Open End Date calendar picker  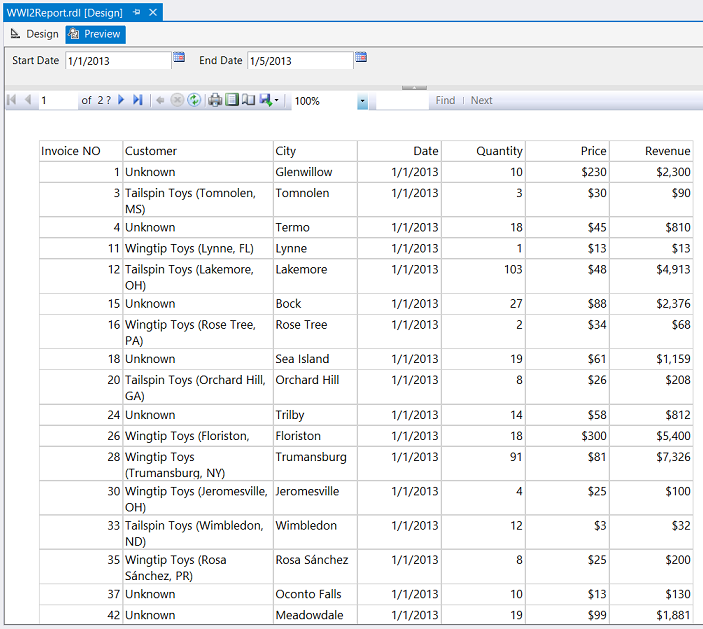coord(361,58)
